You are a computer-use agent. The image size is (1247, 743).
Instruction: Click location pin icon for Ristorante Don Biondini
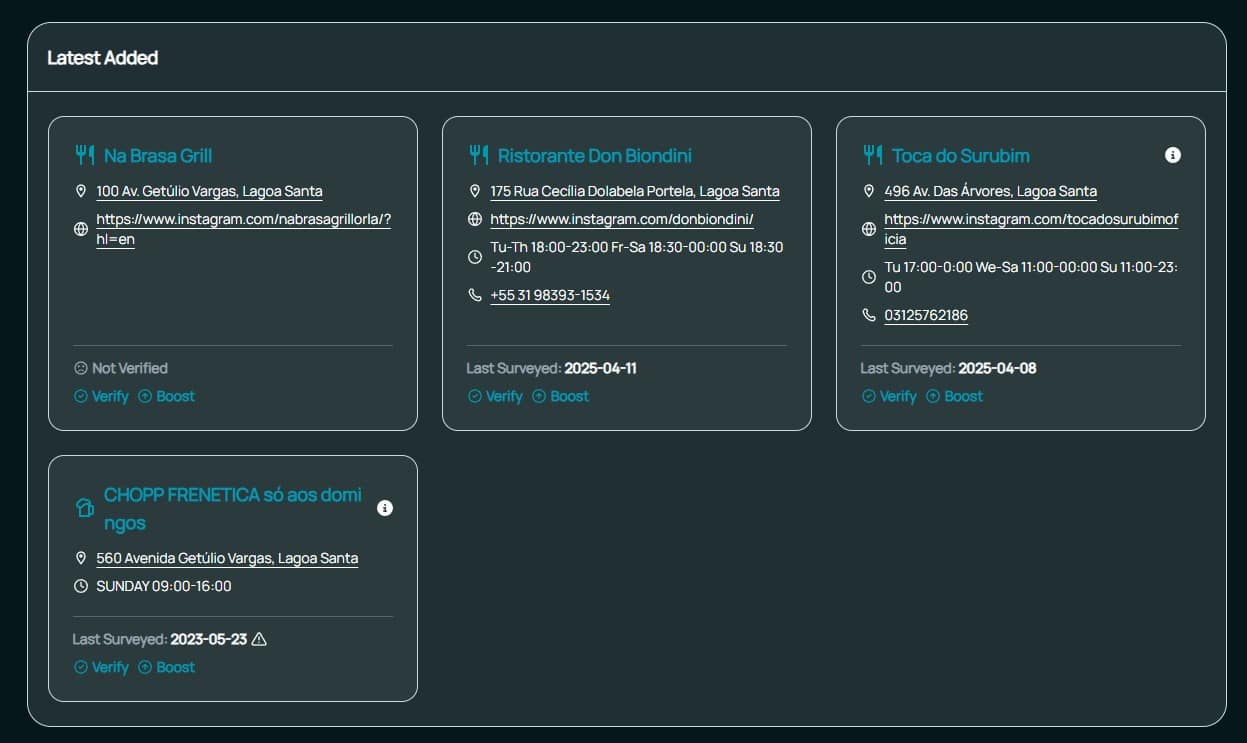click(475, 191)
